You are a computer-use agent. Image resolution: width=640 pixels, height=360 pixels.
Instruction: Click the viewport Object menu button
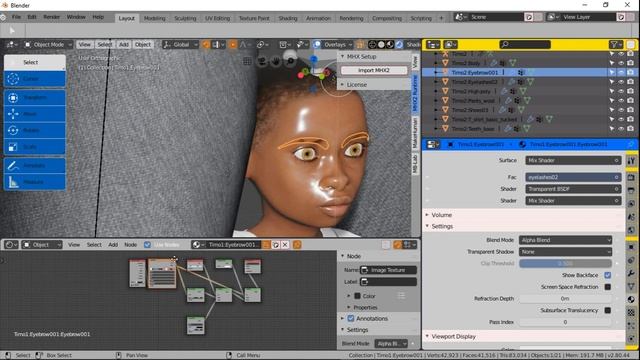tap(143, 44)
